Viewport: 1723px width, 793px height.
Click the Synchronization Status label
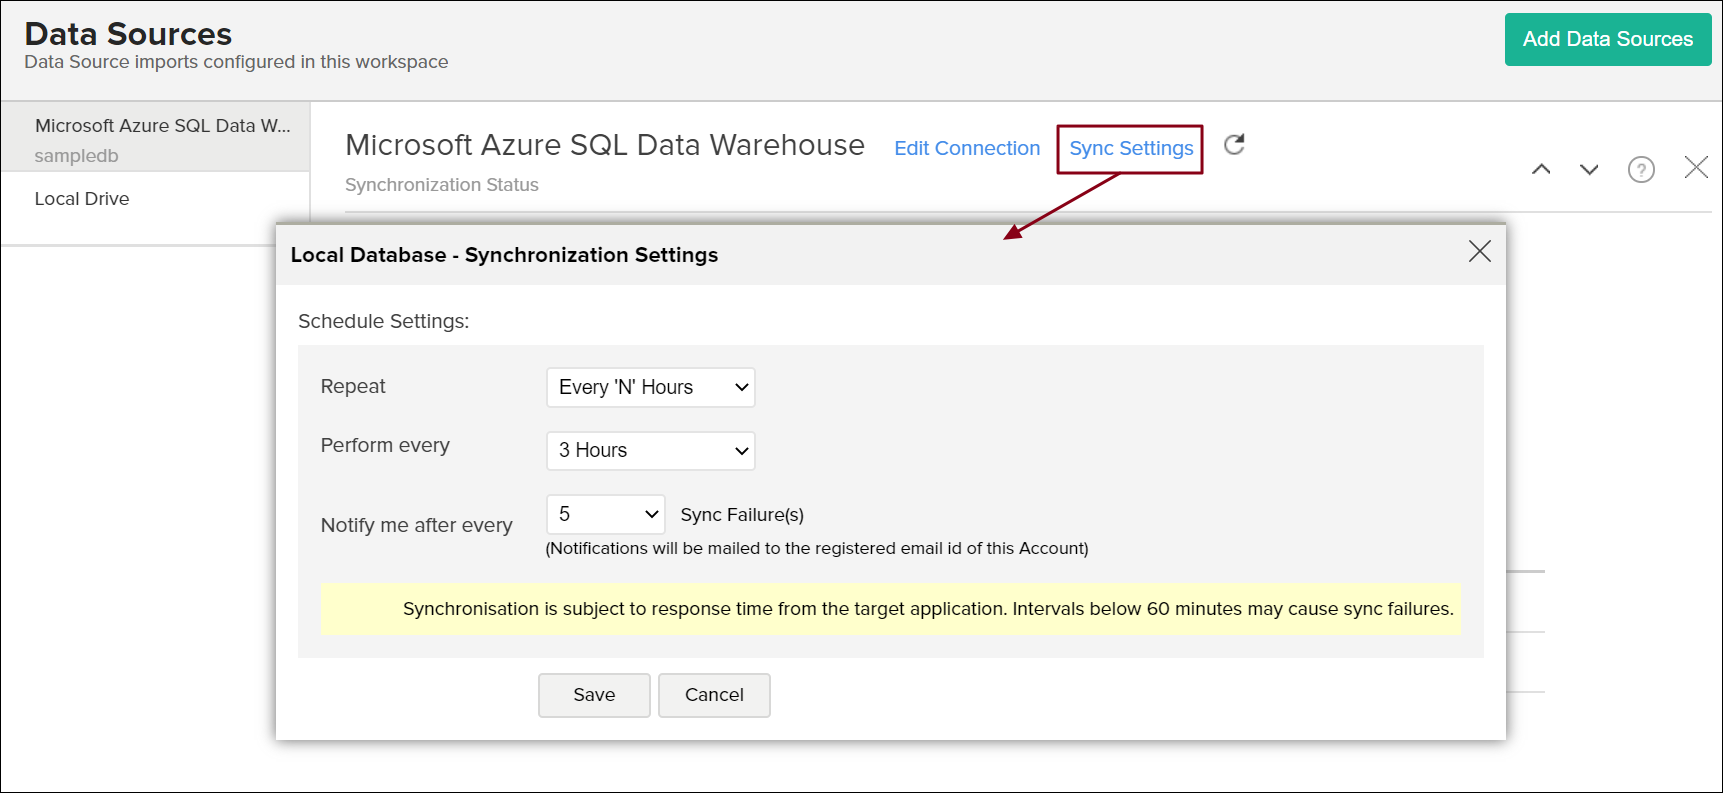[x=442, y=185]
